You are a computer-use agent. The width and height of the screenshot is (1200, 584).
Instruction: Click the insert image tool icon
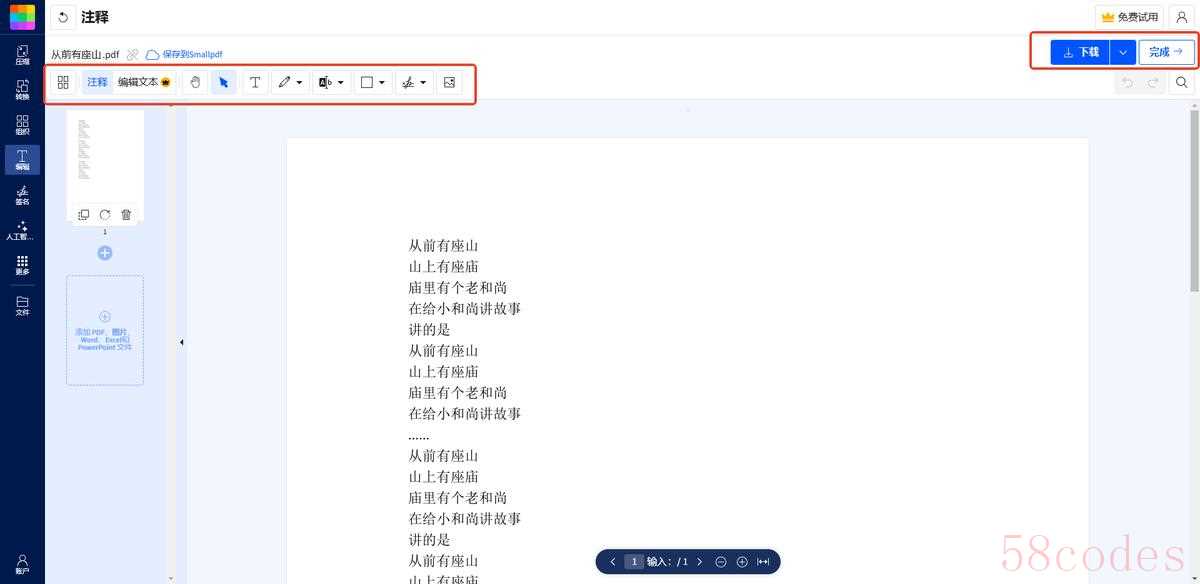[x=449, y=82]
